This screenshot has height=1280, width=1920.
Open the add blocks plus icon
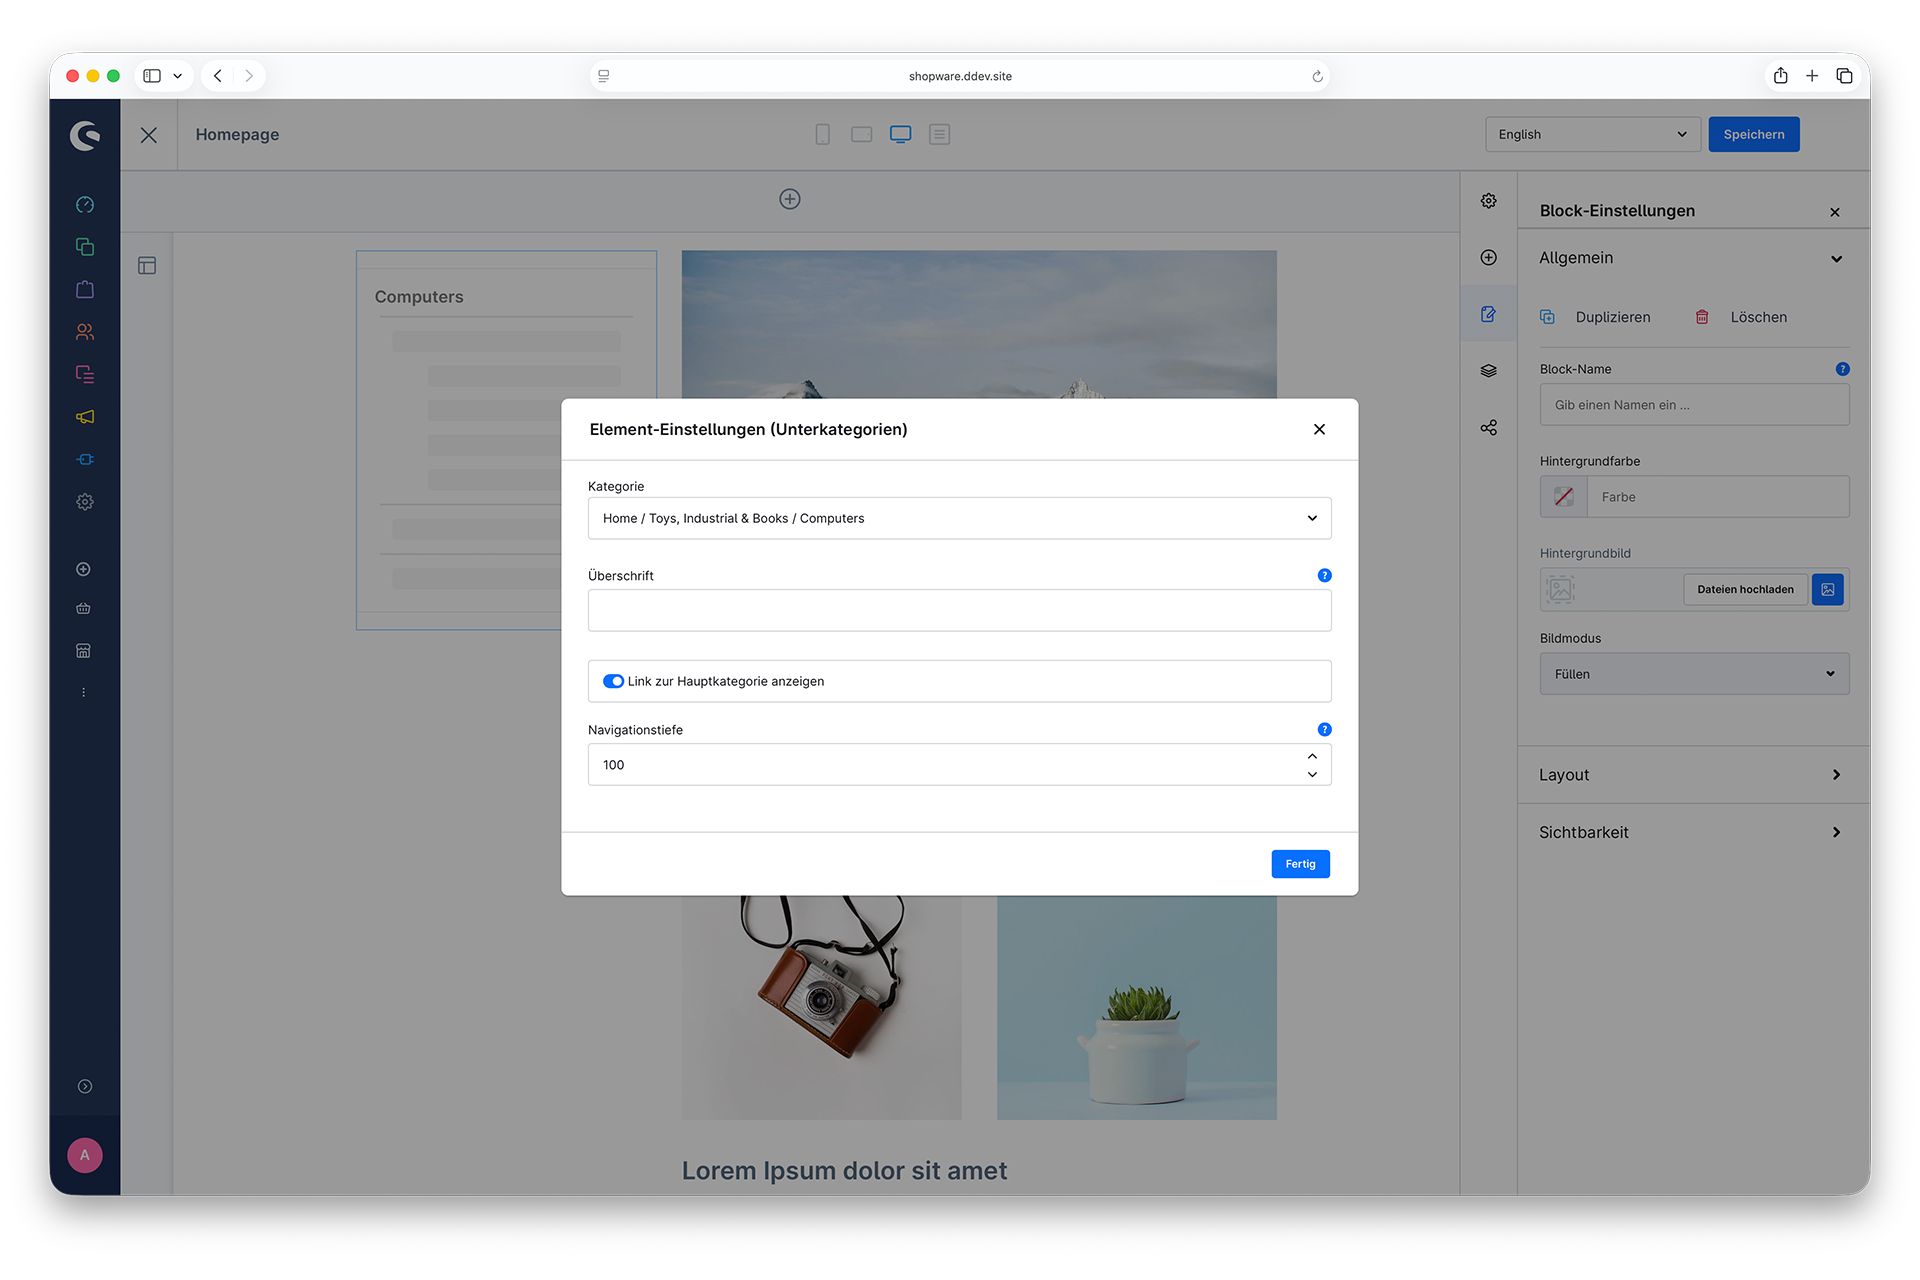pos(1489,258)
